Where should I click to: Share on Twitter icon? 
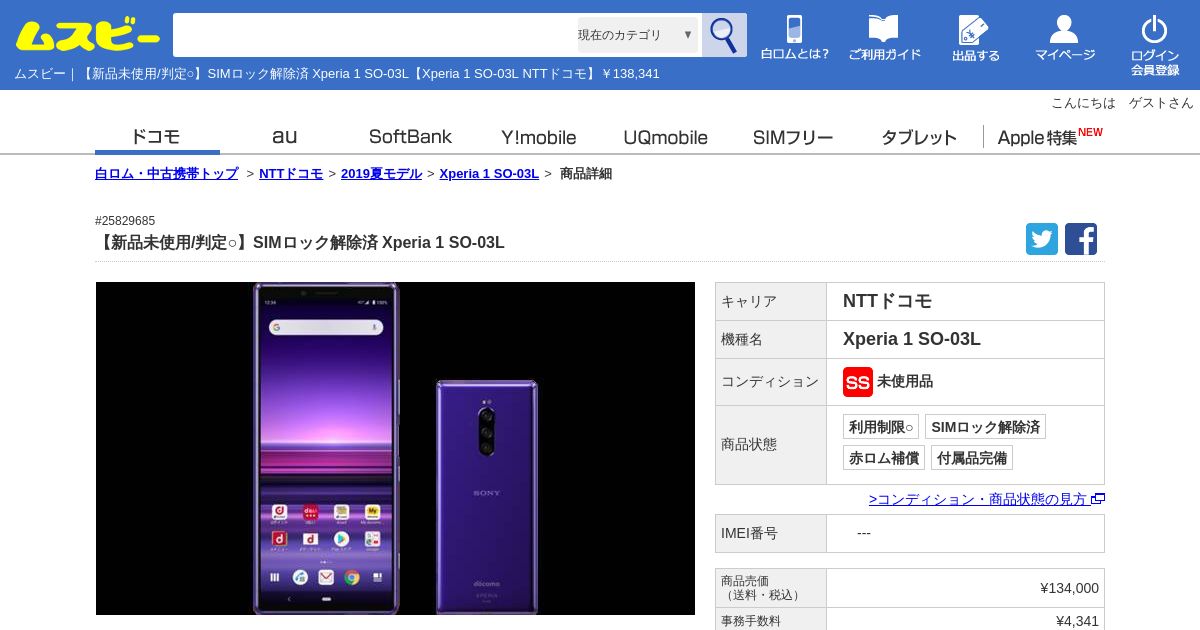(x=1042, y=239)
